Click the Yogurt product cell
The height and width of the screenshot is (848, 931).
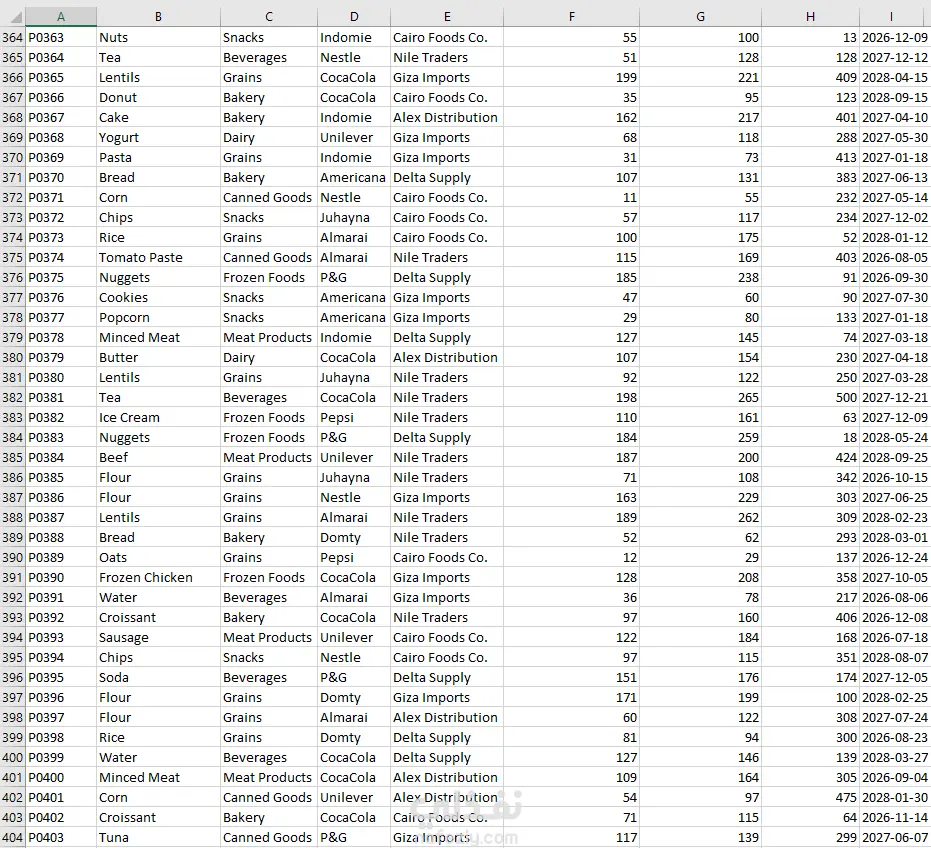coord(158,138)
